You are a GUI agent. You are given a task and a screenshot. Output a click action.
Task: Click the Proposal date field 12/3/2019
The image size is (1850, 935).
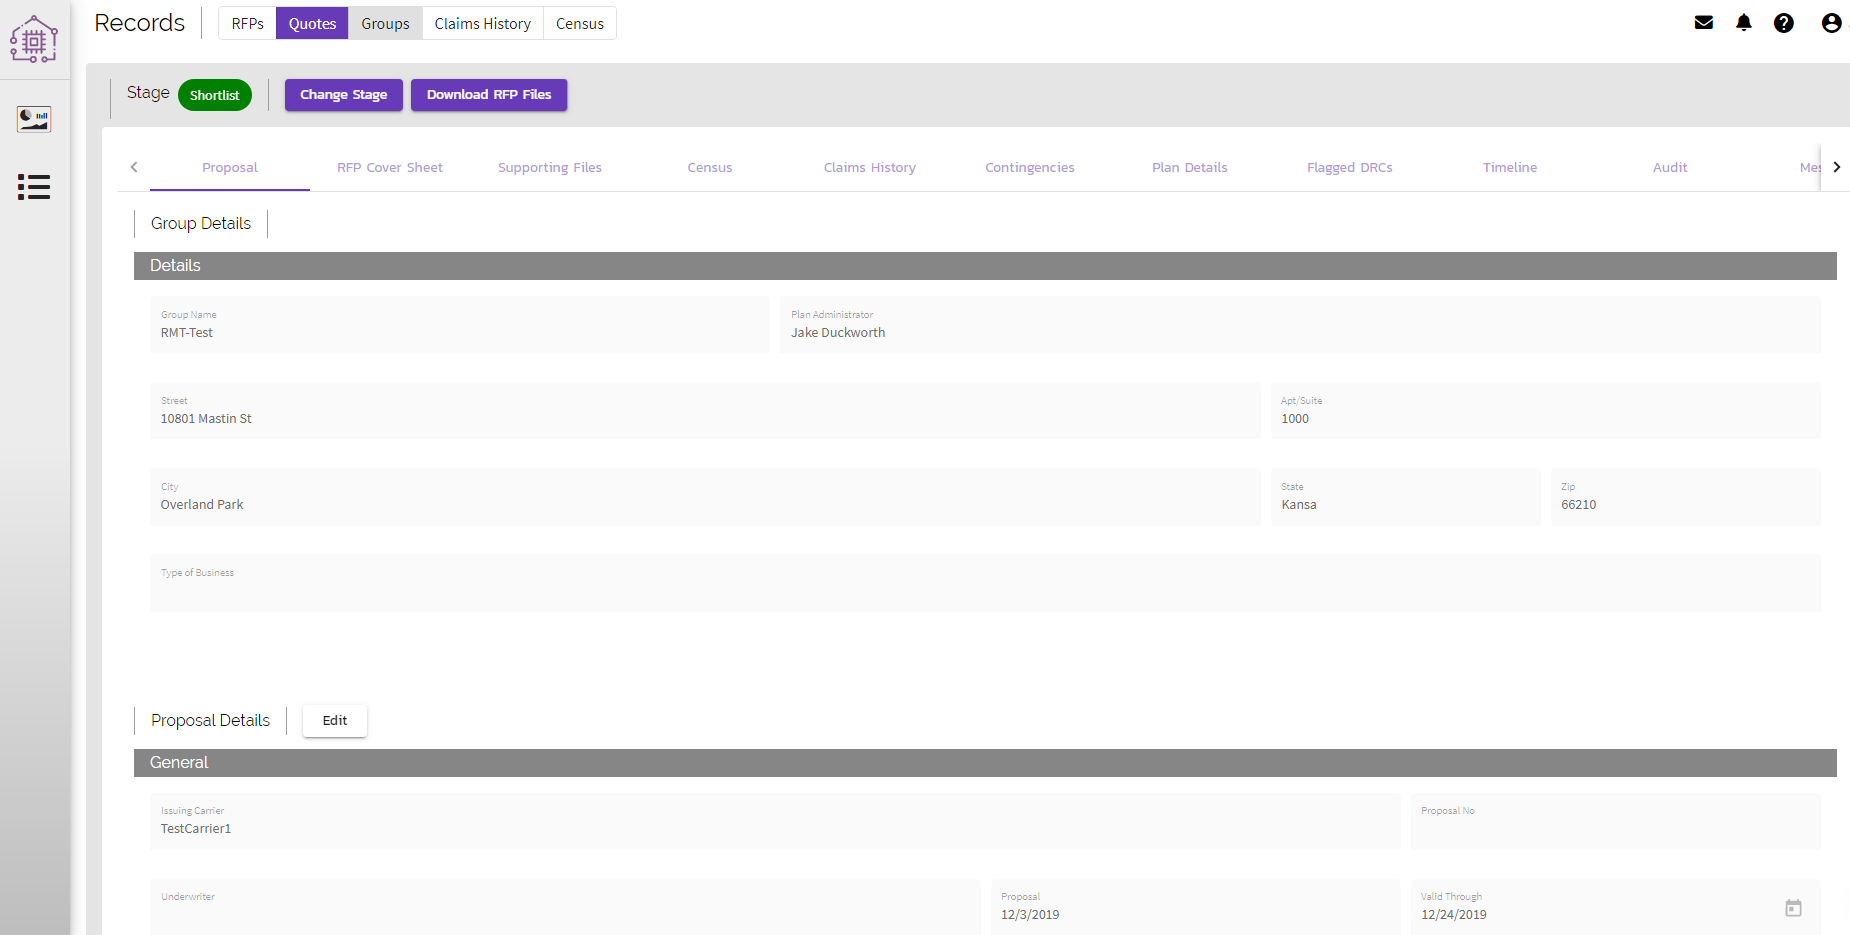coord(1195,907)
